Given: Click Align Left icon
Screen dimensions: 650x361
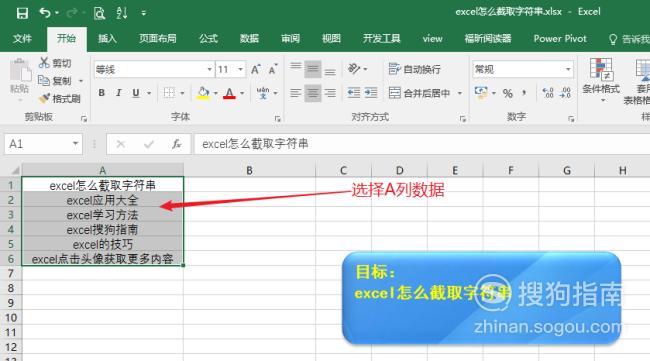Looking at the screenshot, I should [x=296, y=93].
